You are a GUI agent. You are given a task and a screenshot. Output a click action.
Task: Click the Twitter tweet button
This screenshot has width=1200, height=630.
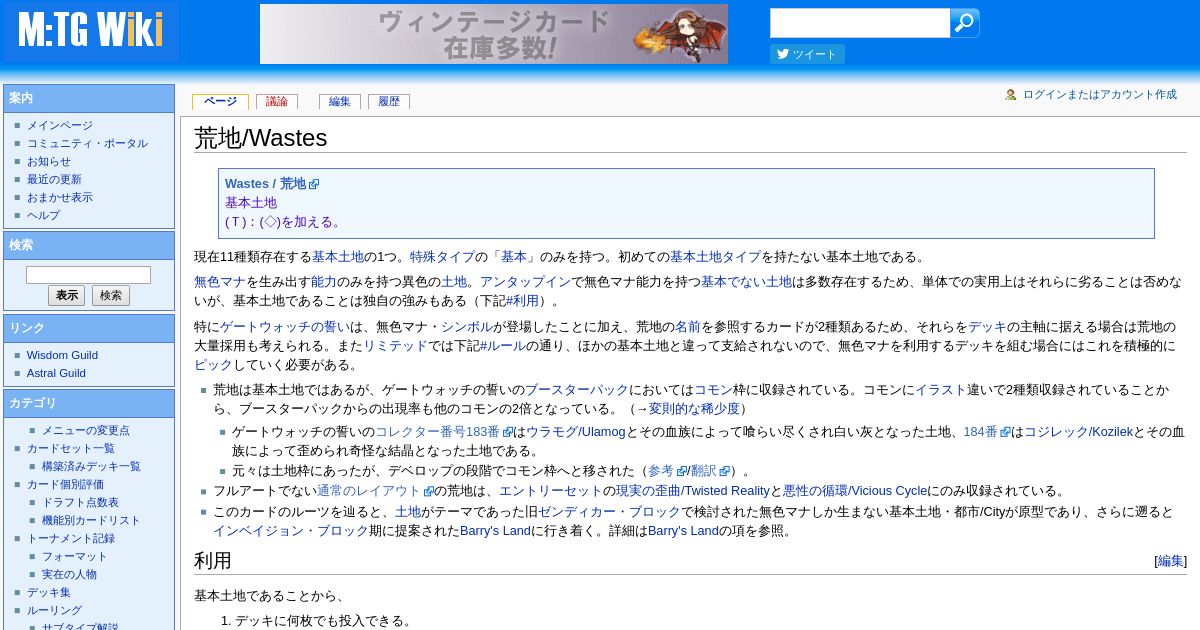click(x=807, y=54)
